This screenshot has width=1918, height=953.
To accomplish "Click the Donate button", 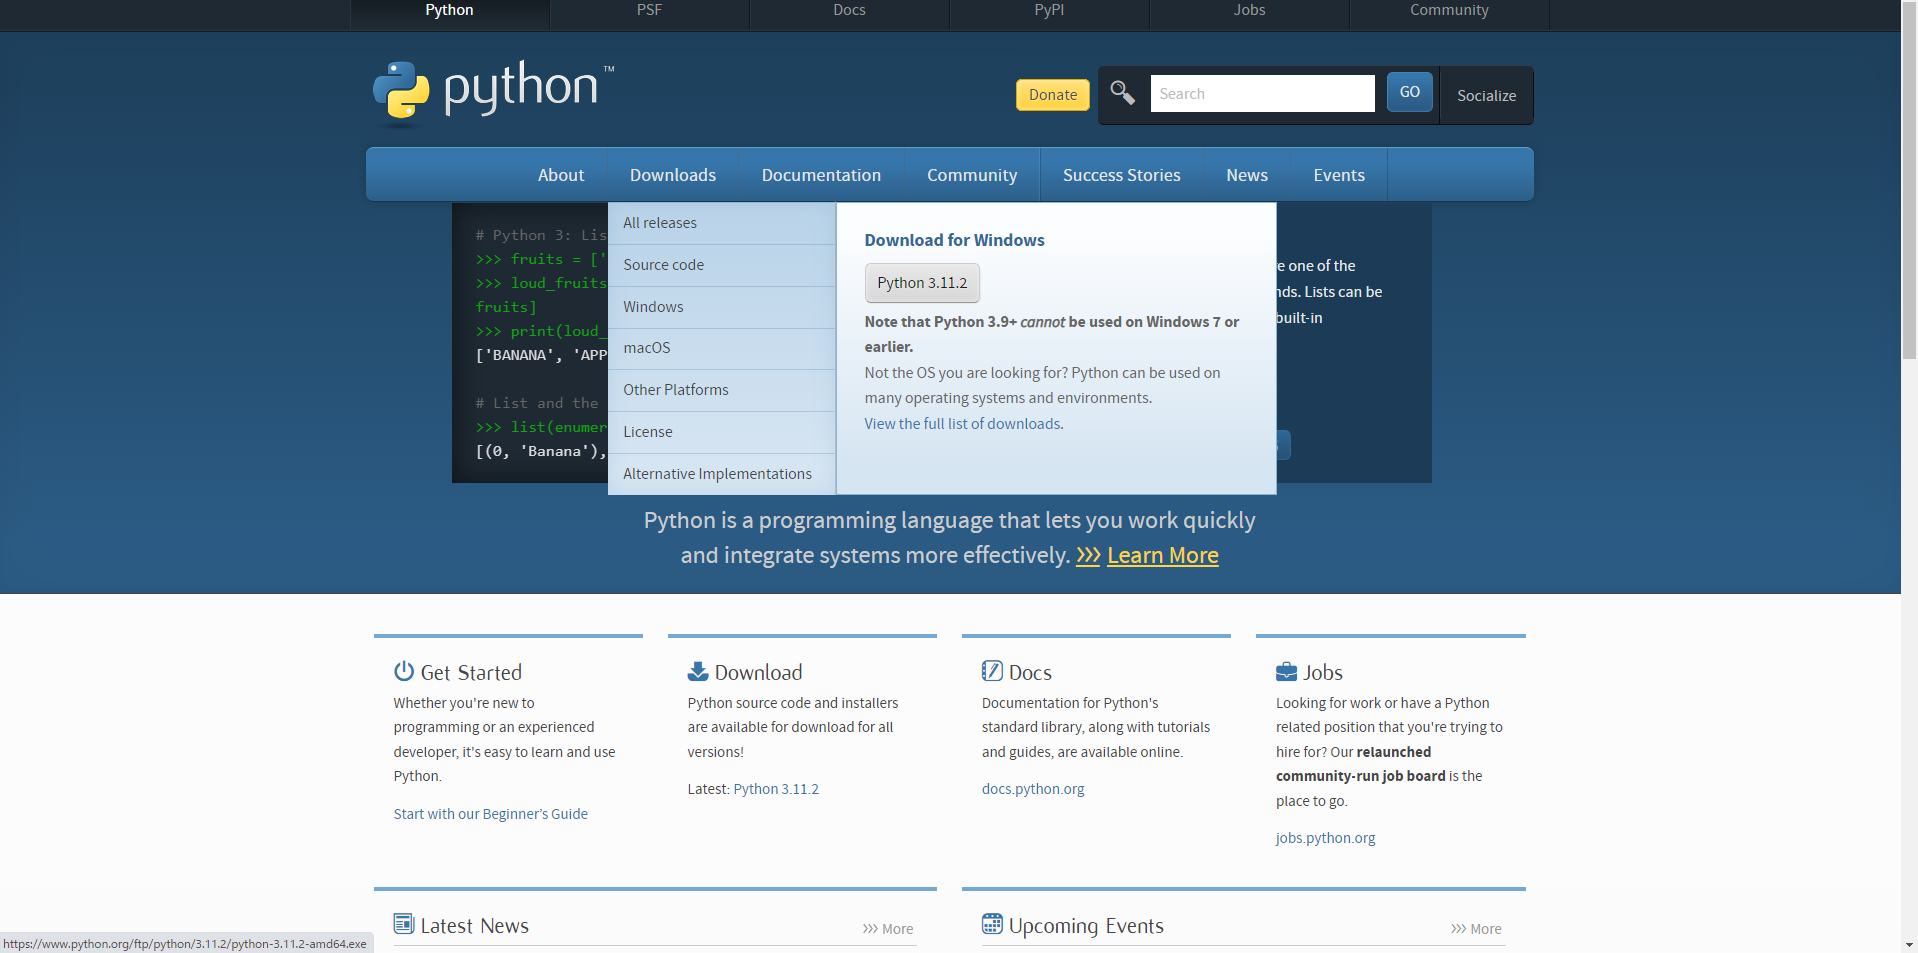I will tap(1051, 94).
